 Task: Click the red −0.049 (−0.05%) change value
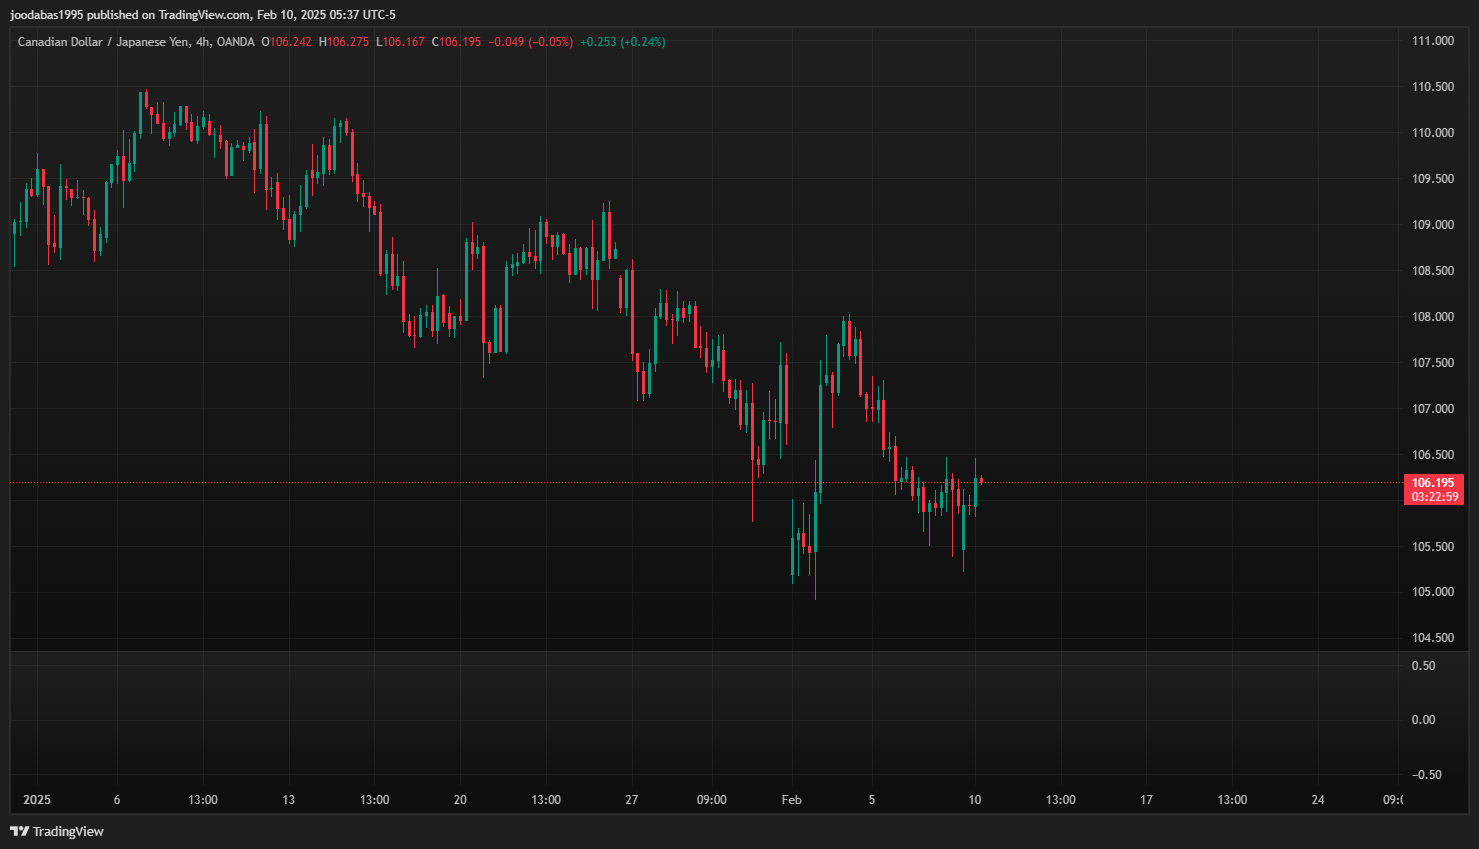coord(530,42)
